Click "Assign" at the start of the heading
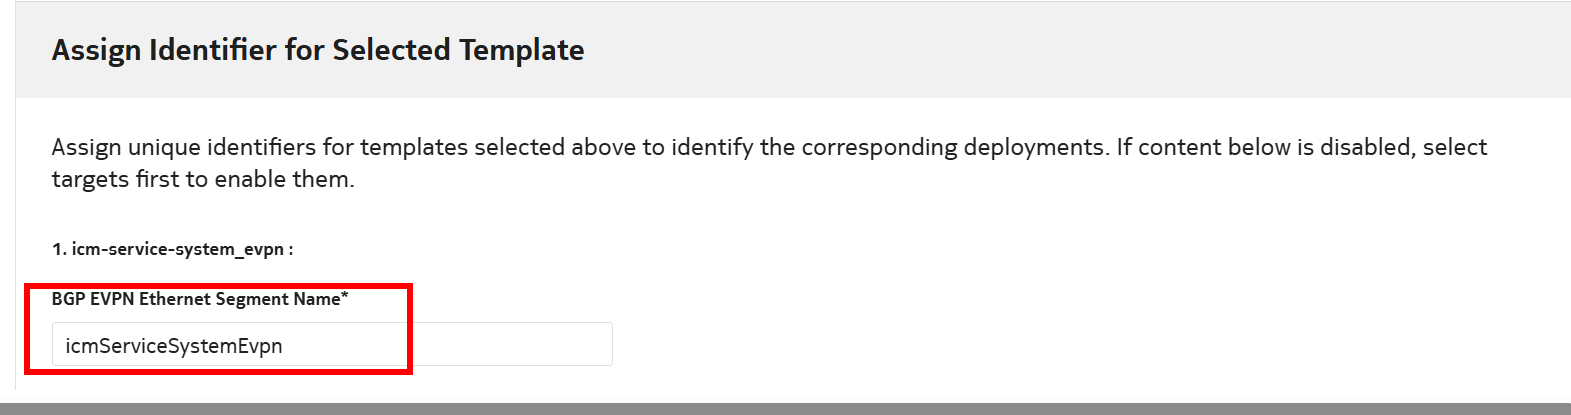Screen dimensions: 1571x415 tap(96, 50)
